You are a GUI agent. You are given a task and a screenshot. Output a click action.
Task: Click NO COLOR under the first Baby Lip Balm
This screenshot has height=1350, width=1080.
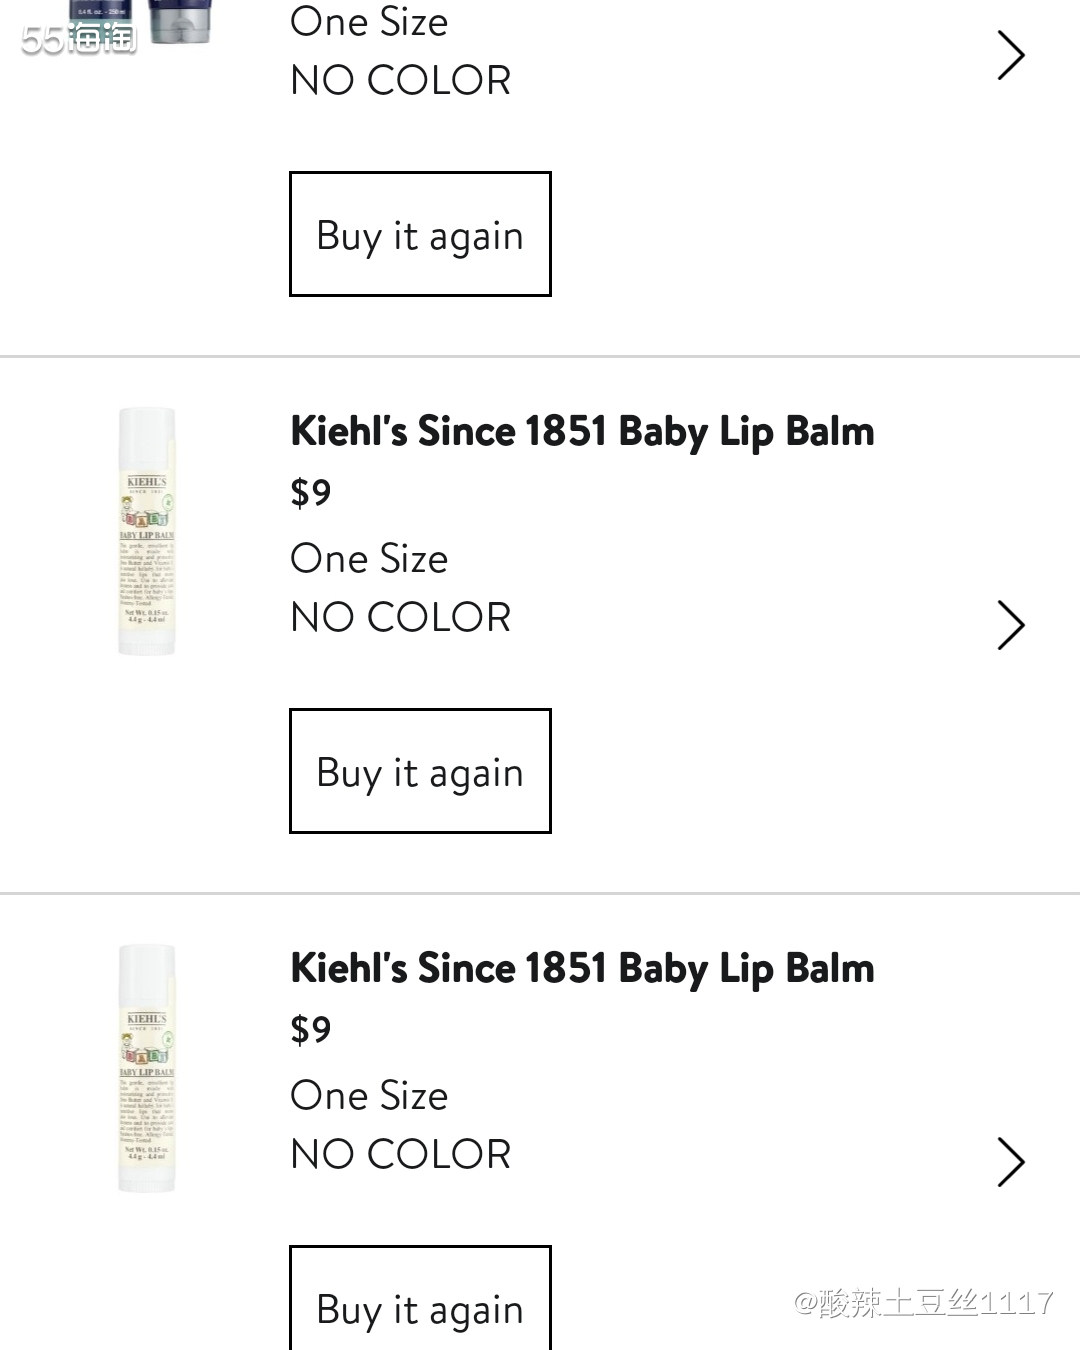tap(401, 617)
